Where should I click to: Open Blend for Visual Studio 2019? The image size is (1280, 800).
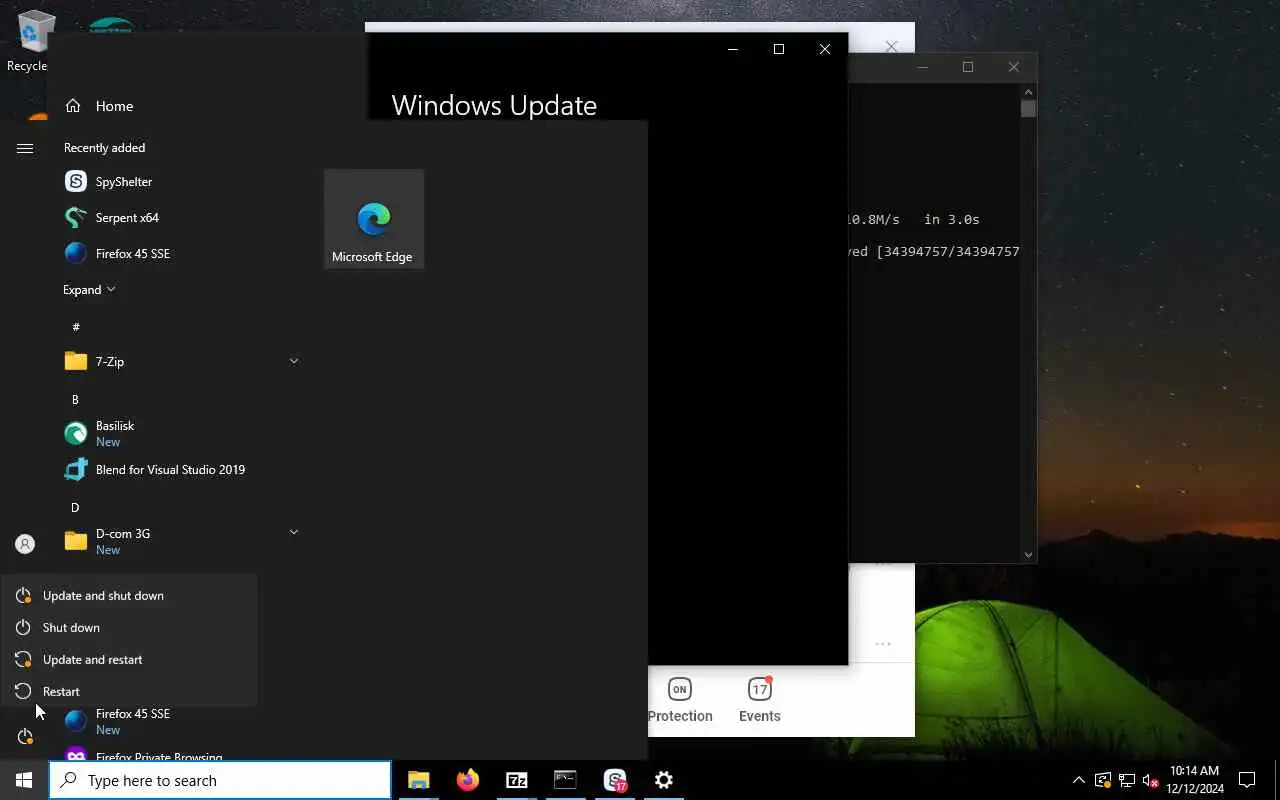click(182, 470)
